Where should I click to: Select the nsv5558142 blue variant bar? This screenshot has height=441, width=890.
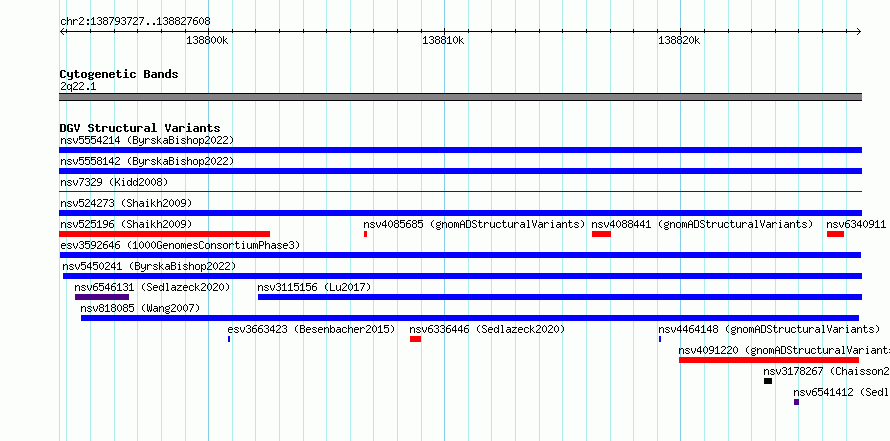pos(460,171)
